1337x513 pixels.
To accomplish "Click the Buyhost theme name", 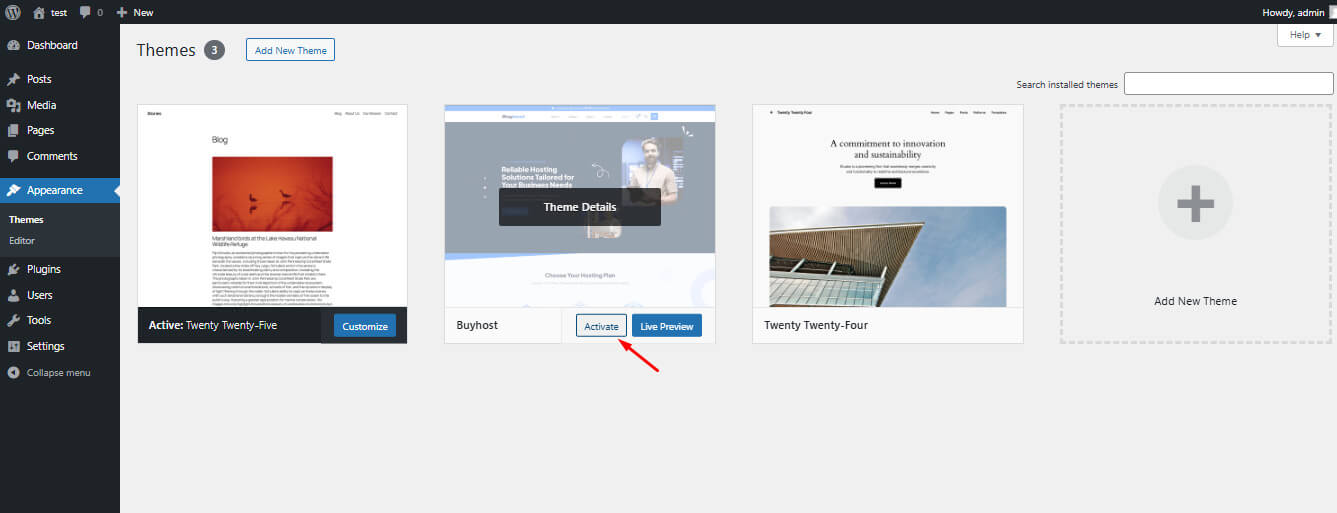I will click(x=477, y=325).
